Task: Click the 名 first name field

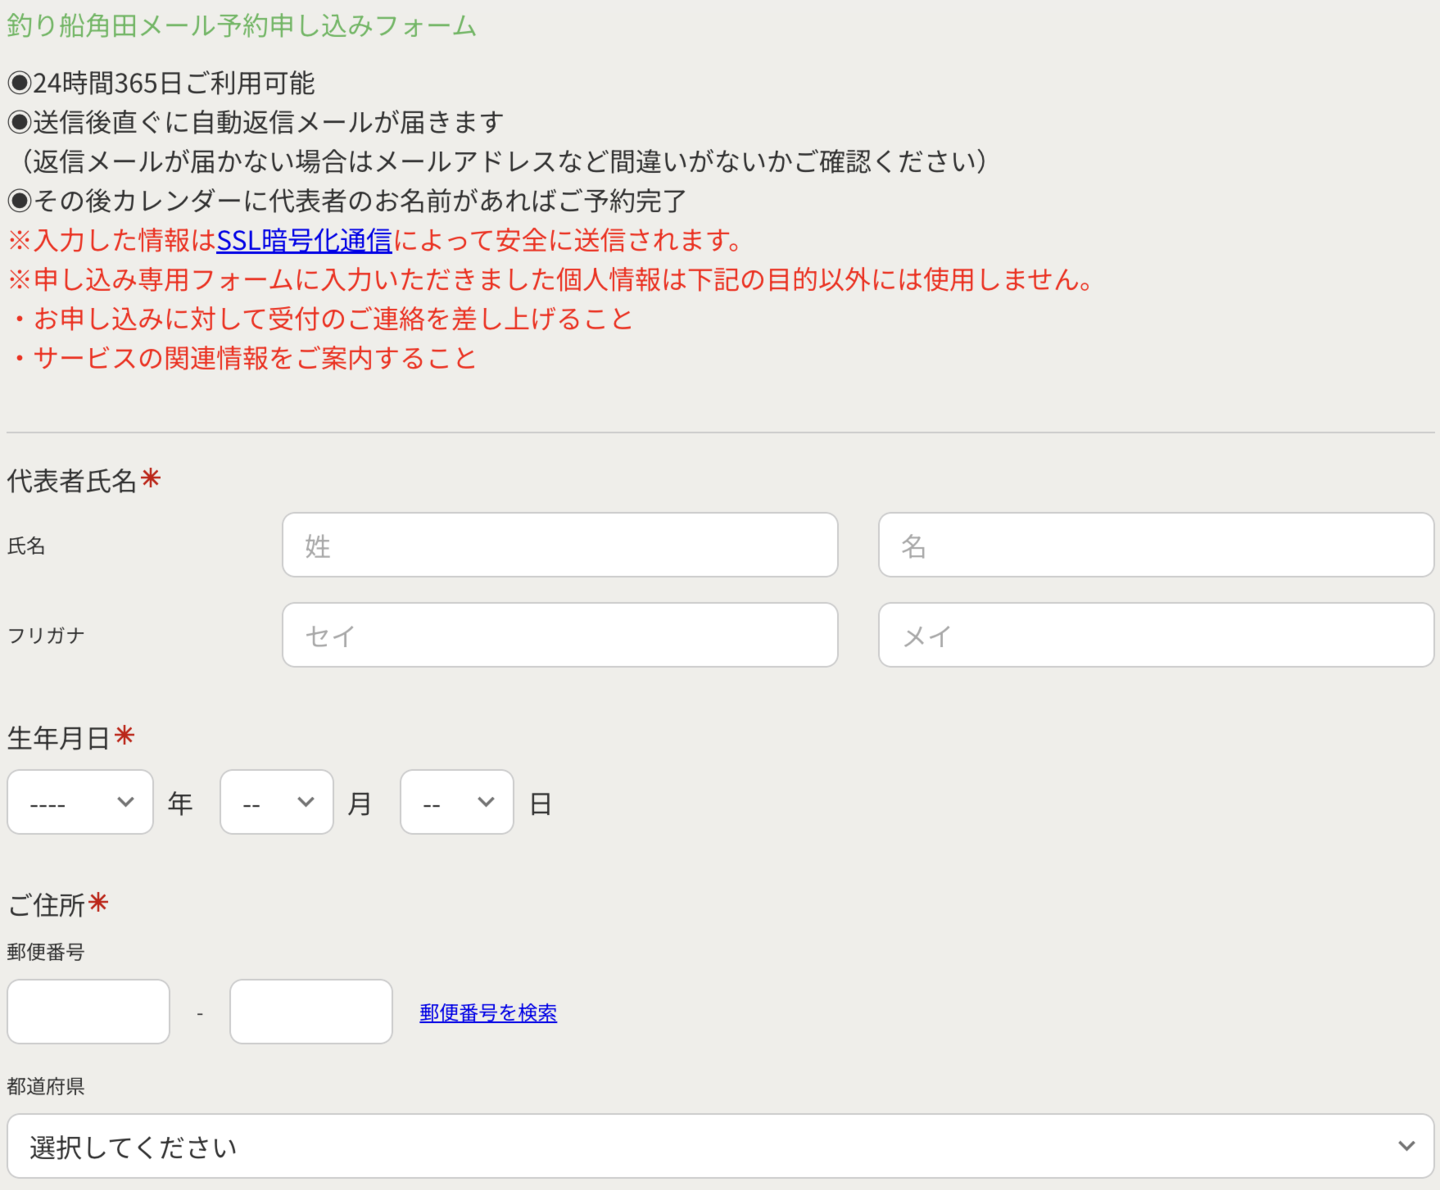Action: [1156, 545]
